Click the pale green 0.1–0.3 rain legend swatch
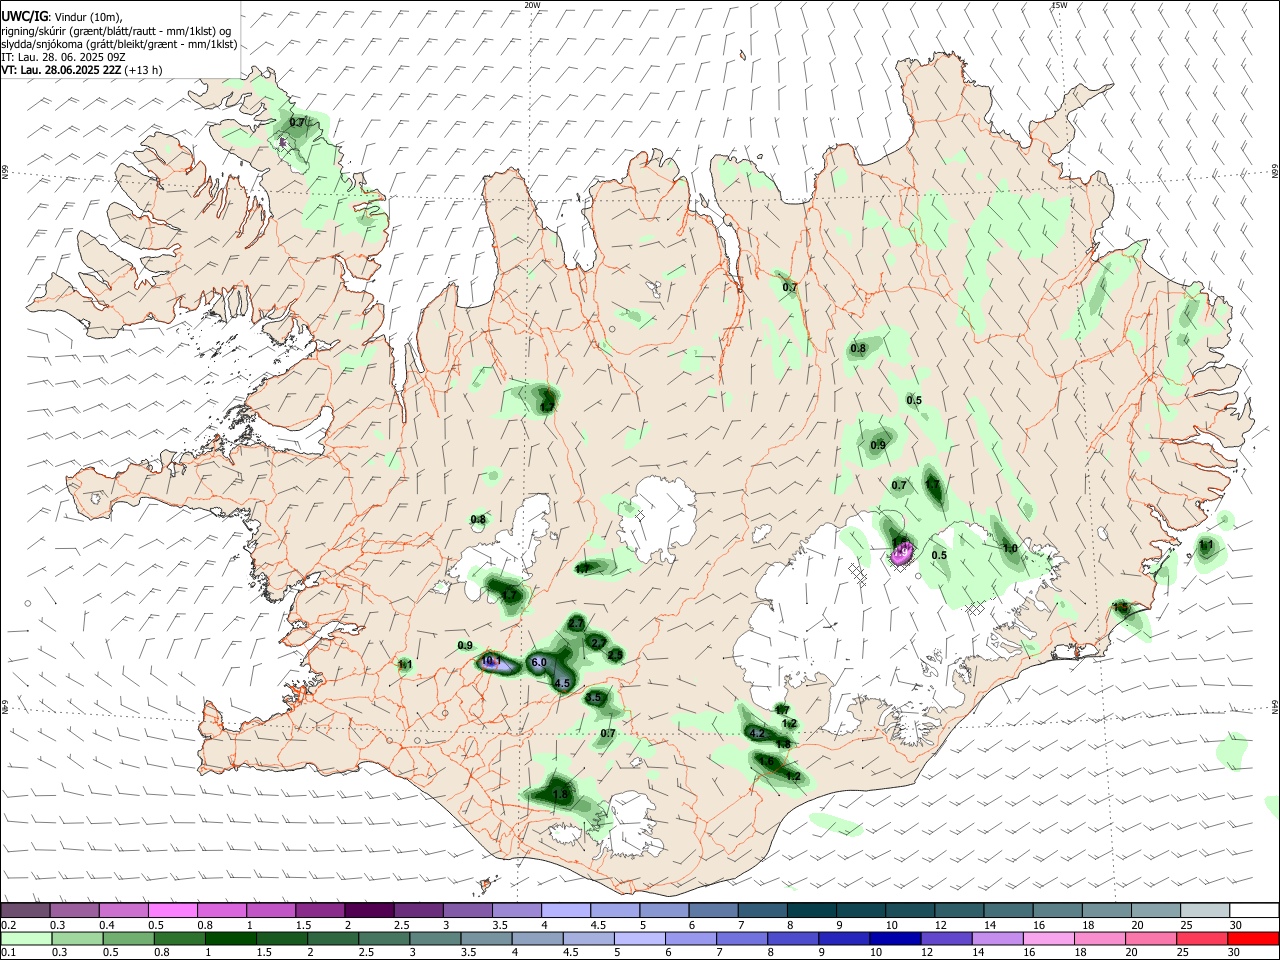 point(25,938)
